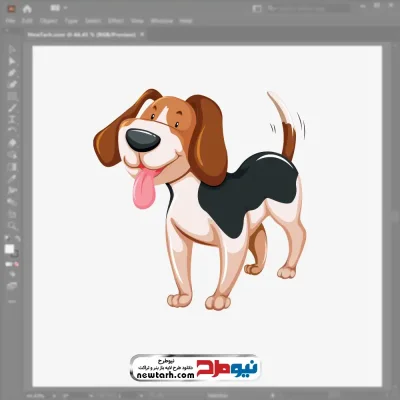Image resolution: width=400 pixels, height=400 pixels.
Task: Click the Home icon
Action: tap(27, 9)
